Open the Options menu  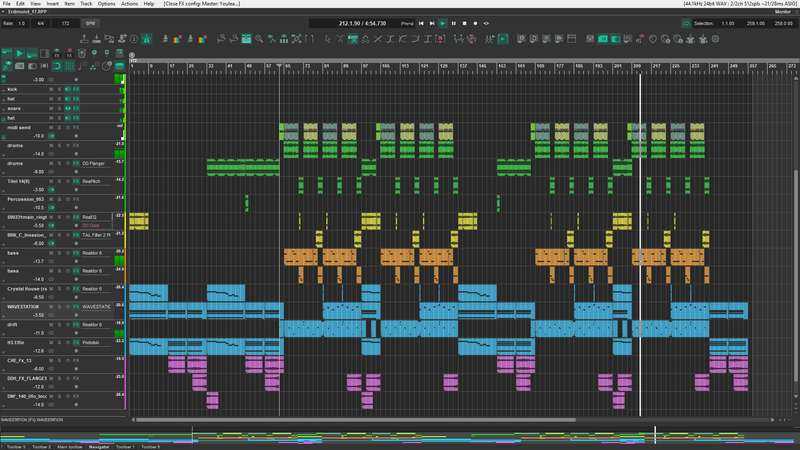[x=106, y=4]
